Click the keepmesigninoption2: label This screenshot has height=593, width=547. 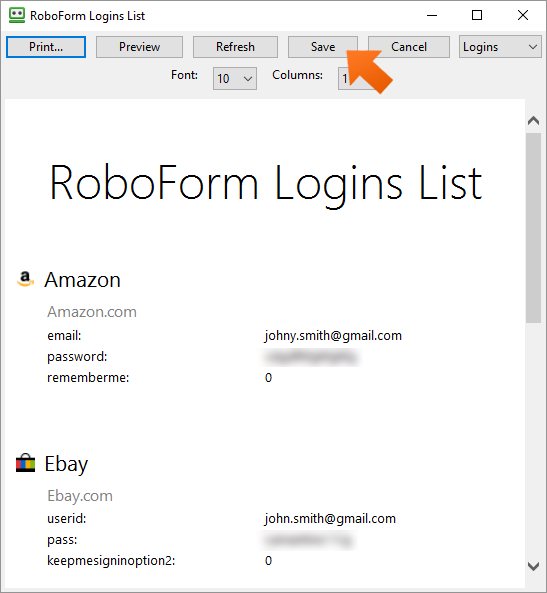pyautogui.click(x=111, y=561)
